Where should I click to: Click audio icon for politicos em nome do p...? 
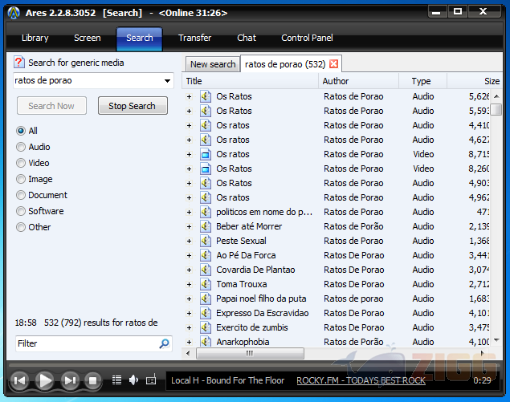click(206, 212)
